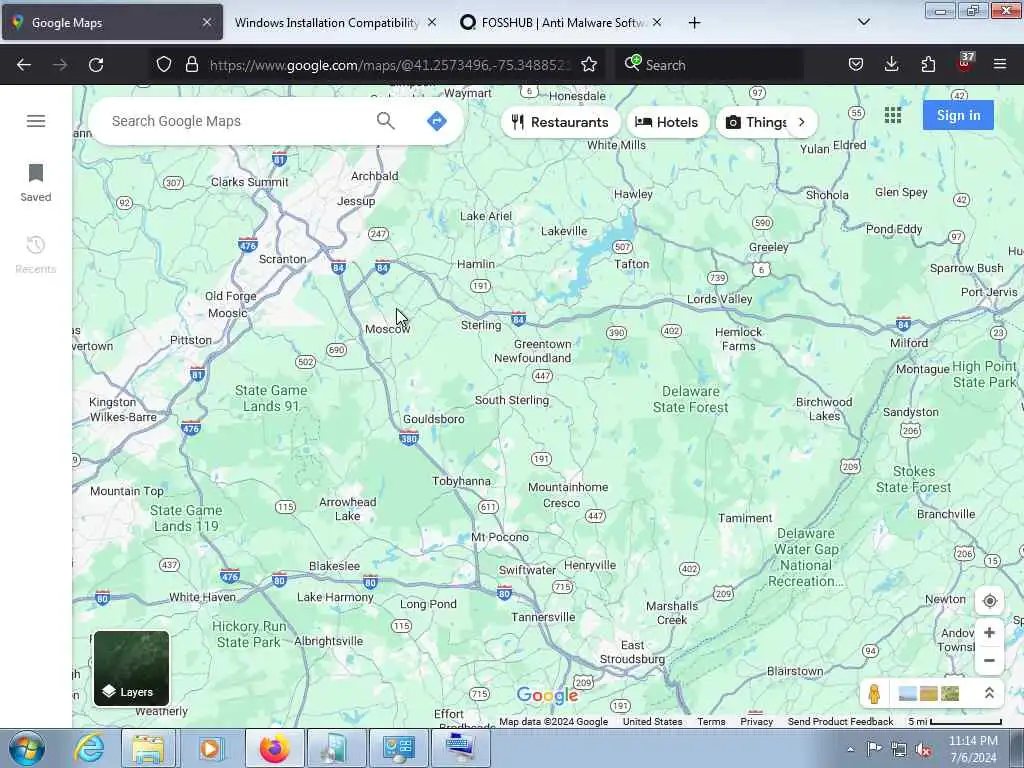Click the Firefox URL address bar
Viewport: 1024px width, 768px height.
point(389,65)
